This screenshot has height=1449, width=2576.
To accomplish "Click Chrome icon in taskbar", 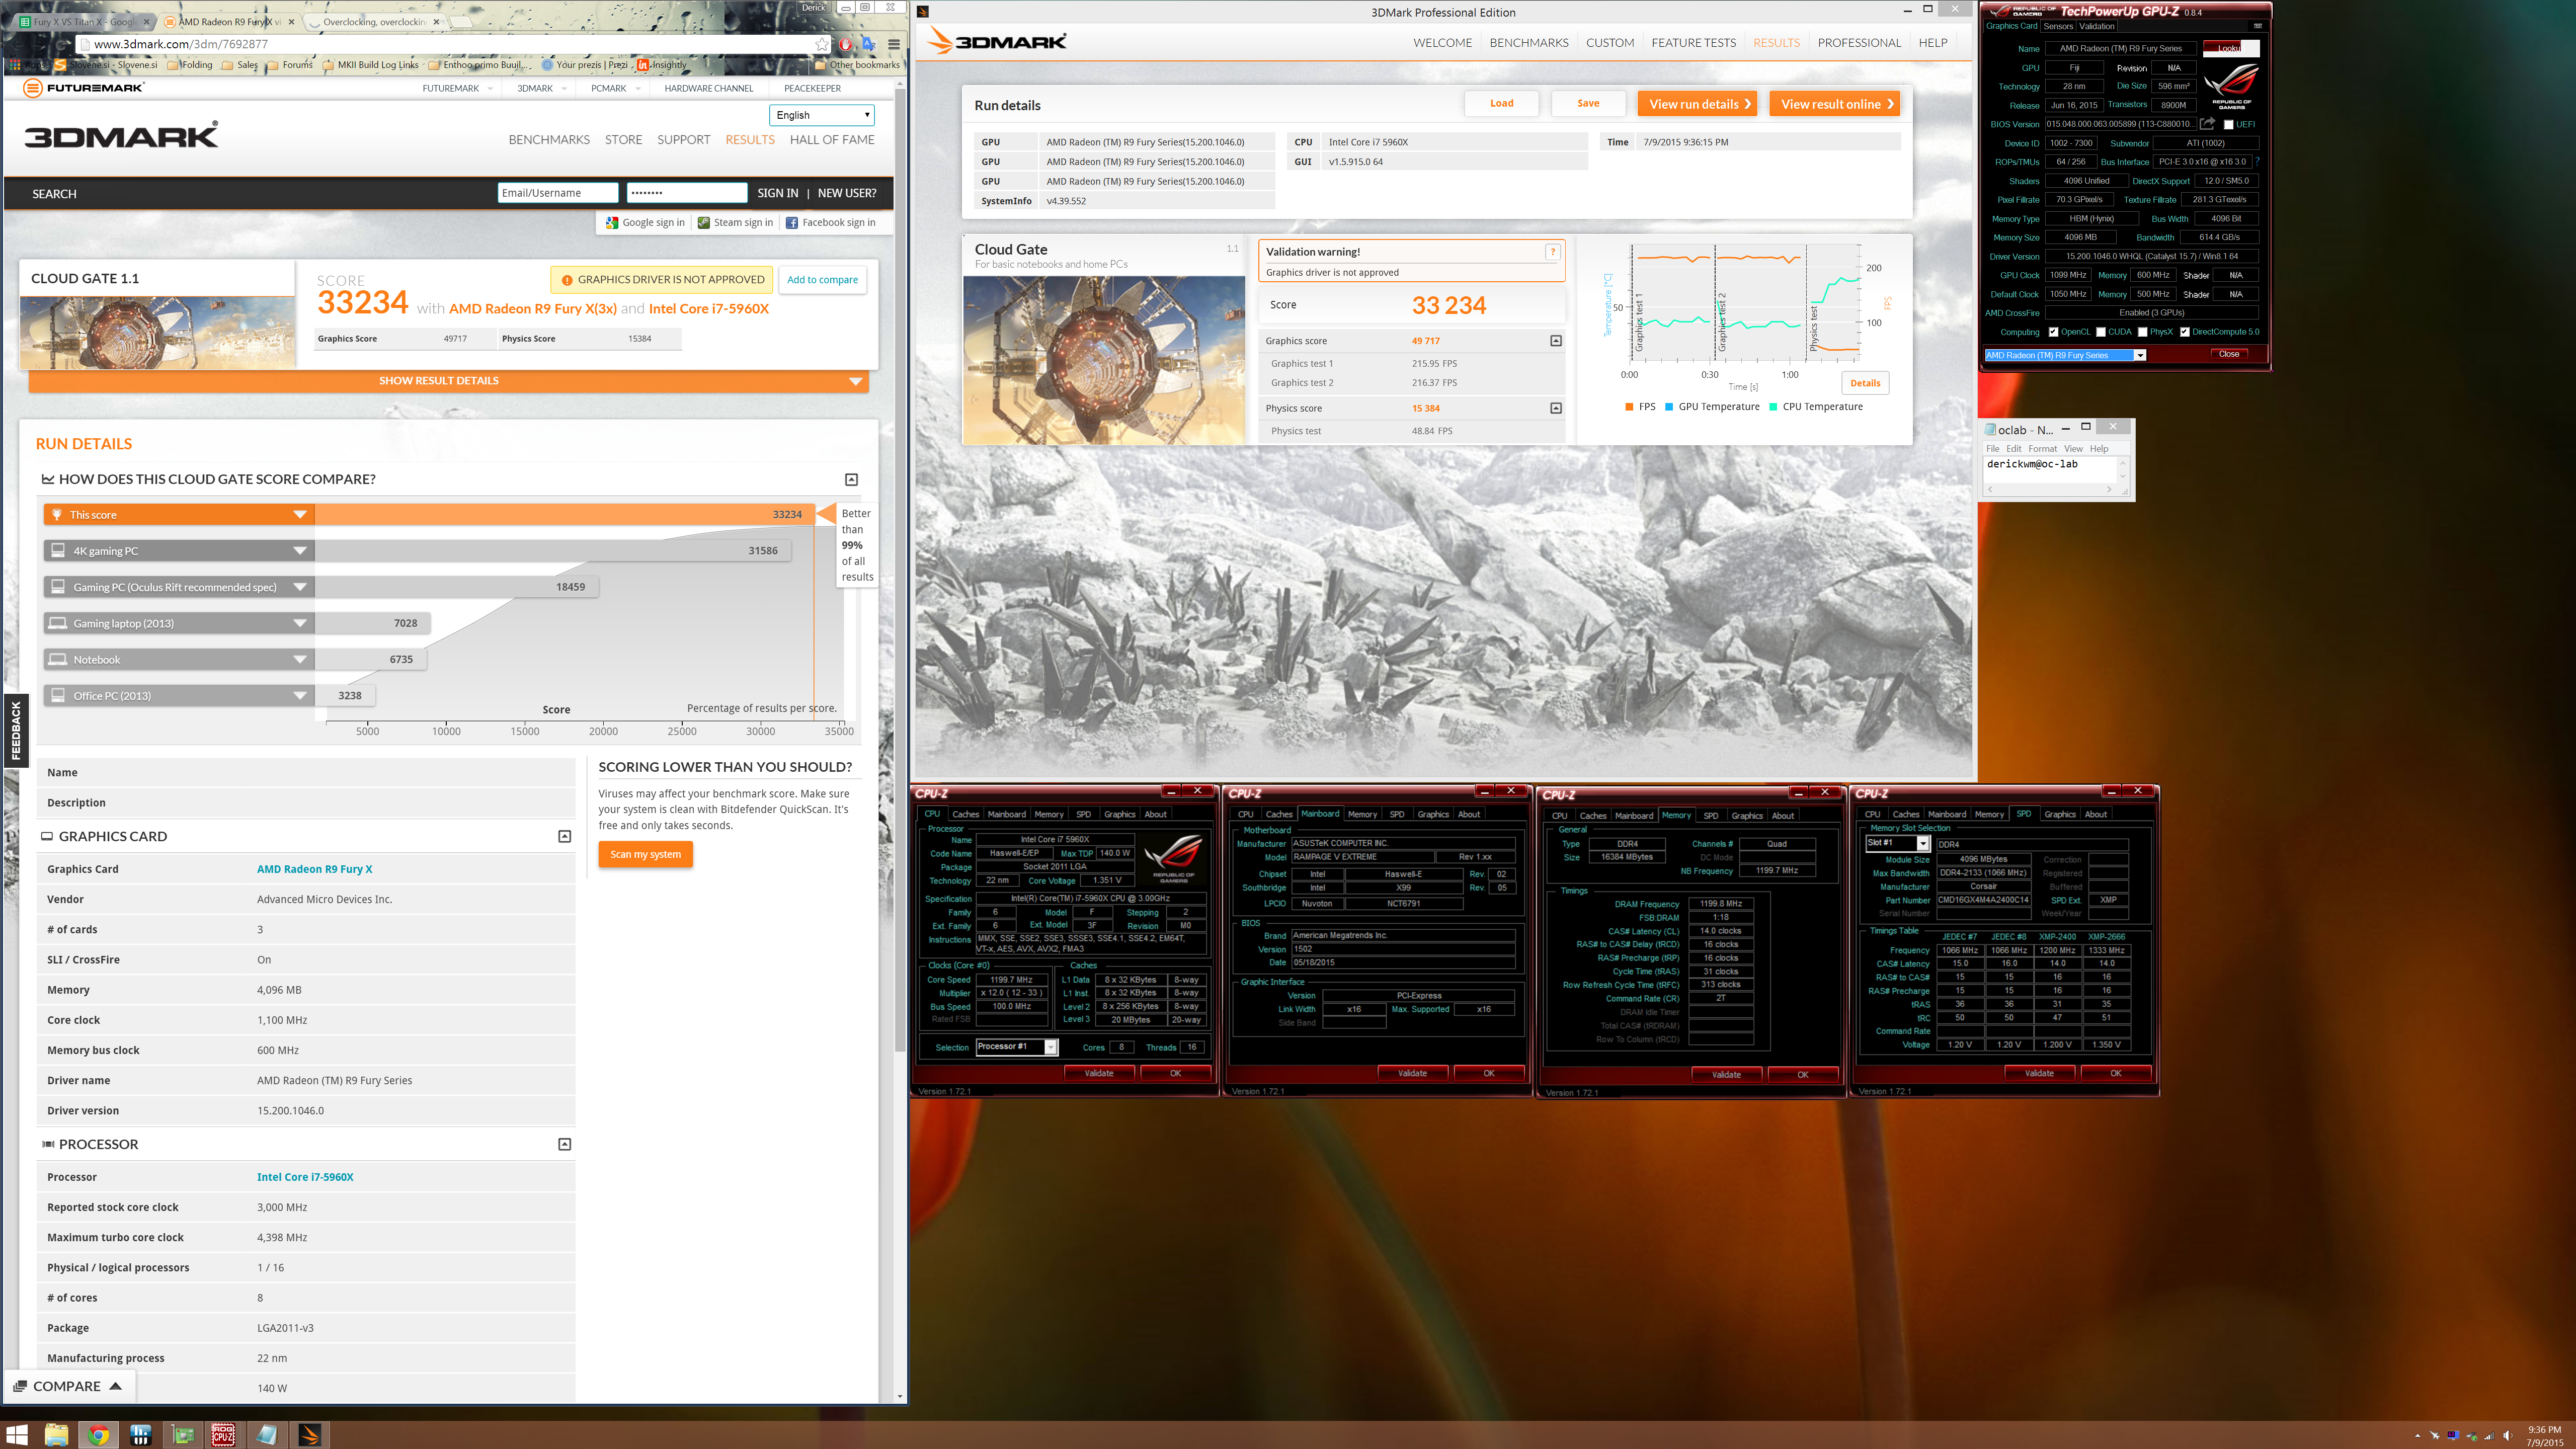I will [98, 1435].
